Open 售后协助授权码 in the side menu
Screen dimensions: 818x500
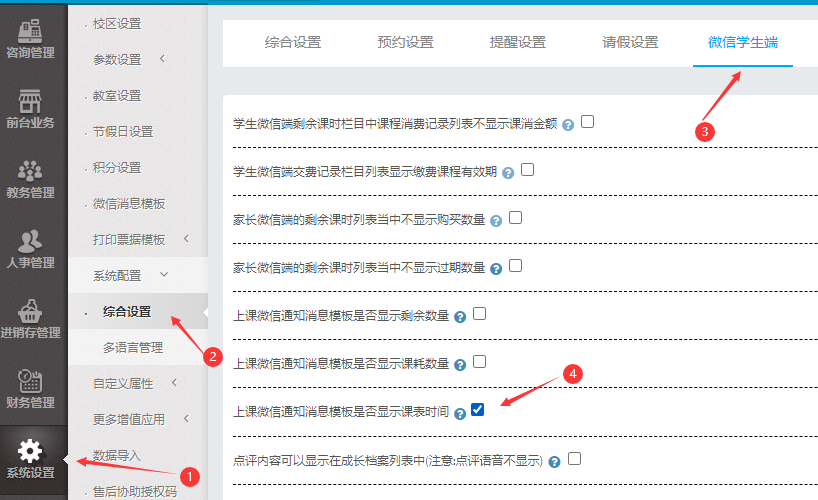[x=135, y=492]
